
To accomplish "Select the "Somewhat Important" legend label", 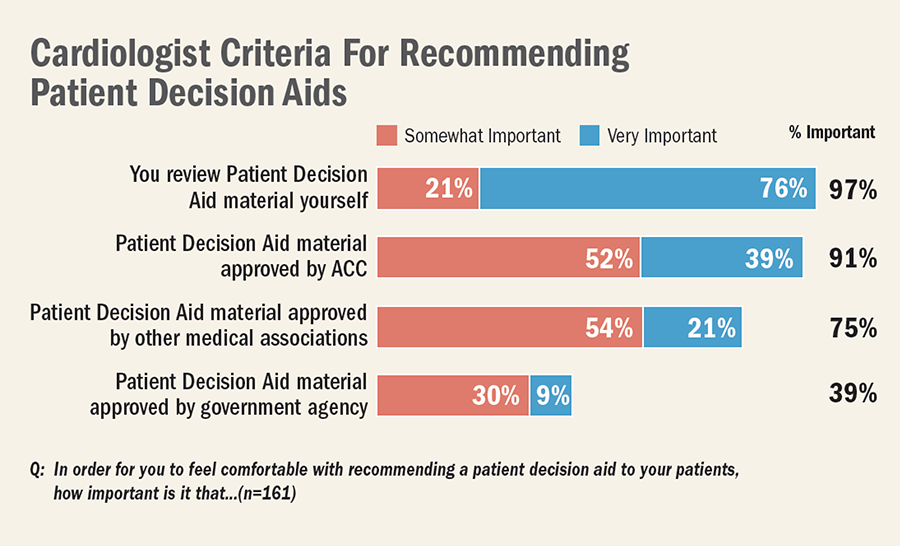I will click(482, 135).
